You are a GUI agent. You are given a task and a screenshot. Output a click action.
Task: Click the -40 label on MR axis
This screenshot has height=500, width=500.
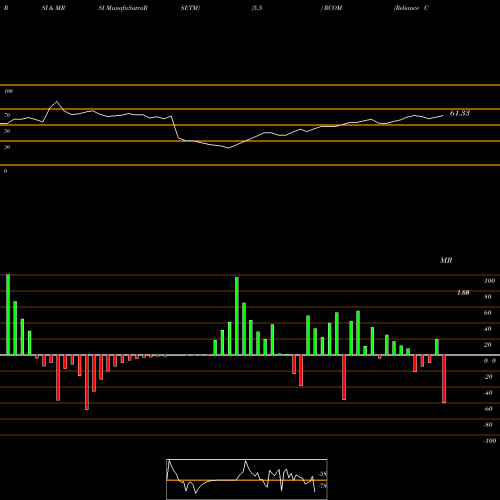pos(488,393)
